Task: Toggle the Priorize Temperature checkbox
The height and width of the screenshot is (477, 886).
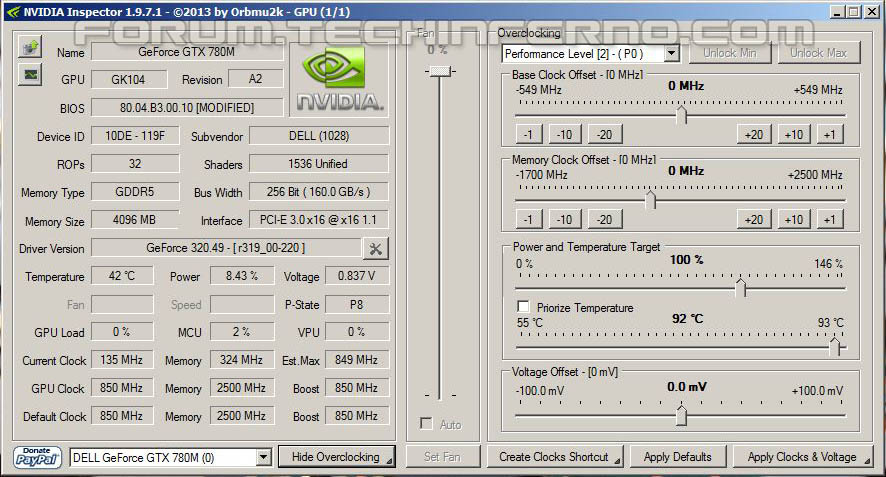Action: coord(523,307)
